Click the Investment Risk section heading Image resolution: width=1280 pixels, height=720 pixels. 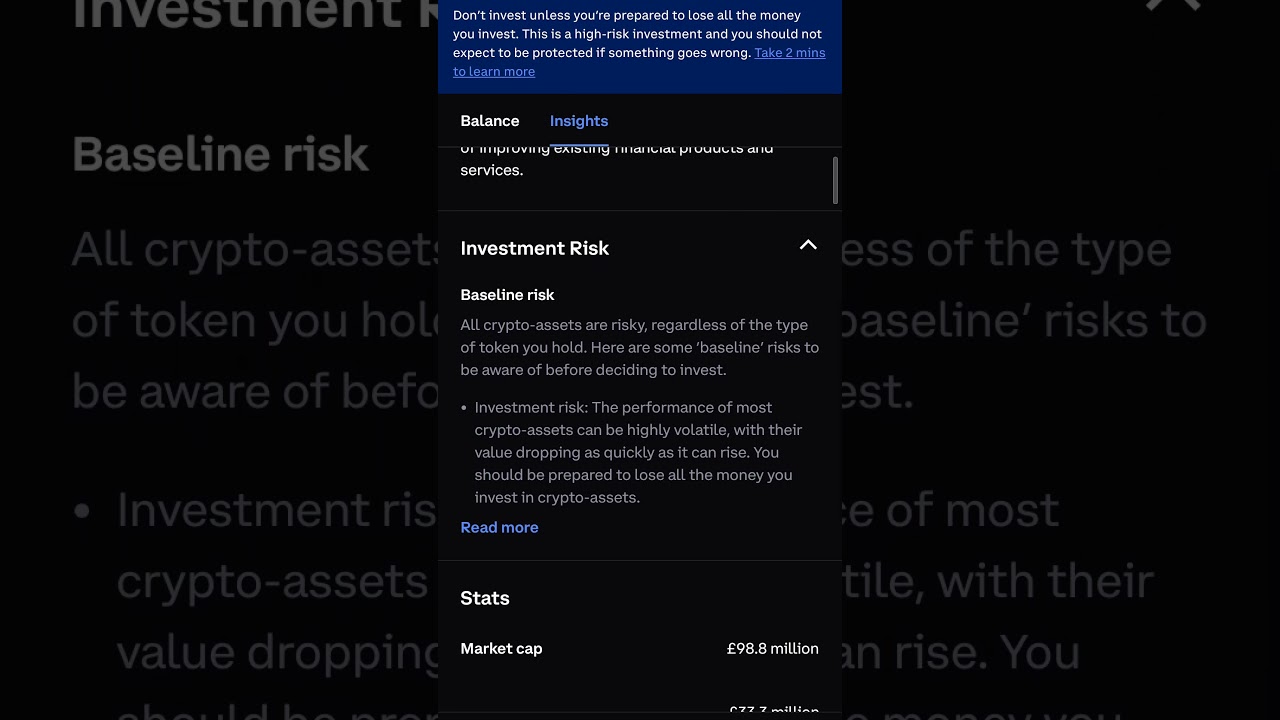[x=534, y=248]
